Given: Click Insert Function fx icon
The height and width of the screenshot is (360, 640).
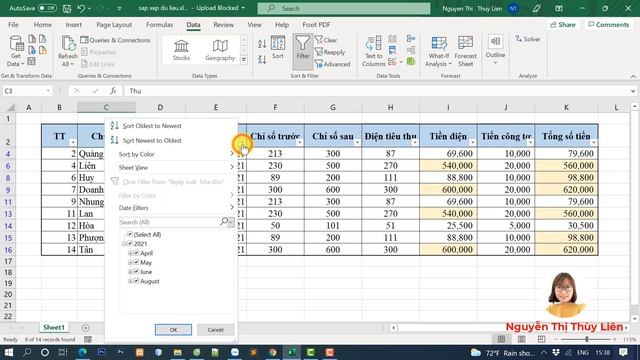Looking at the screenshot, I should [x=113, y=91].
